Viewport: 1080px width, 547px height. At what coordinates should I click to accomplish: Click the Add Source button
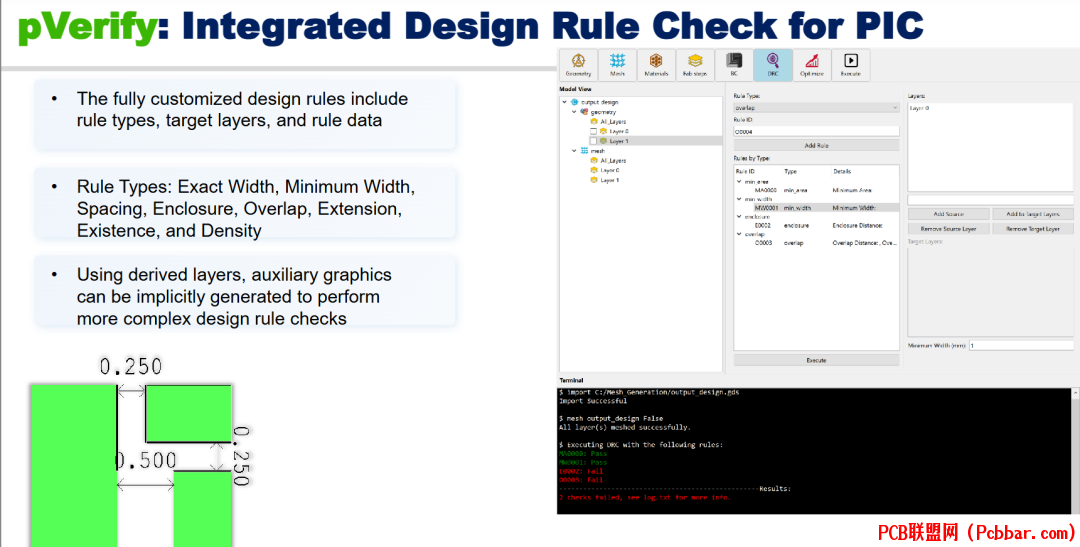[x=948, y=214]
